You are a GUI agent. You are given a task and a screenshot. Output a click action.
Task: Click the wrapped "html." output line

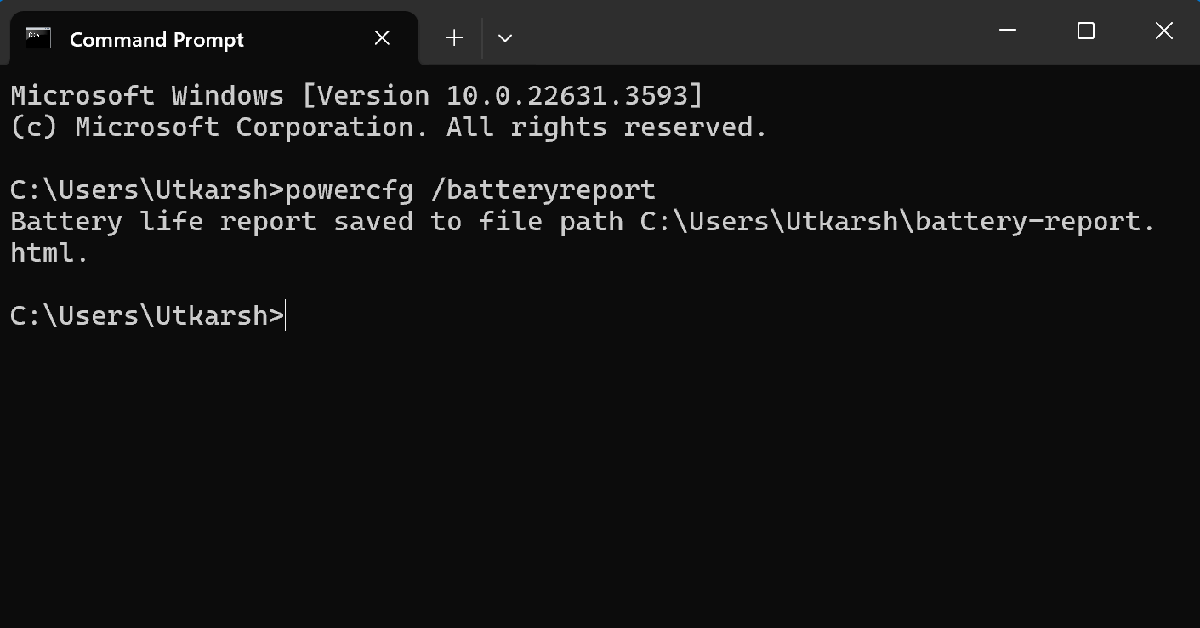(49, 254)
